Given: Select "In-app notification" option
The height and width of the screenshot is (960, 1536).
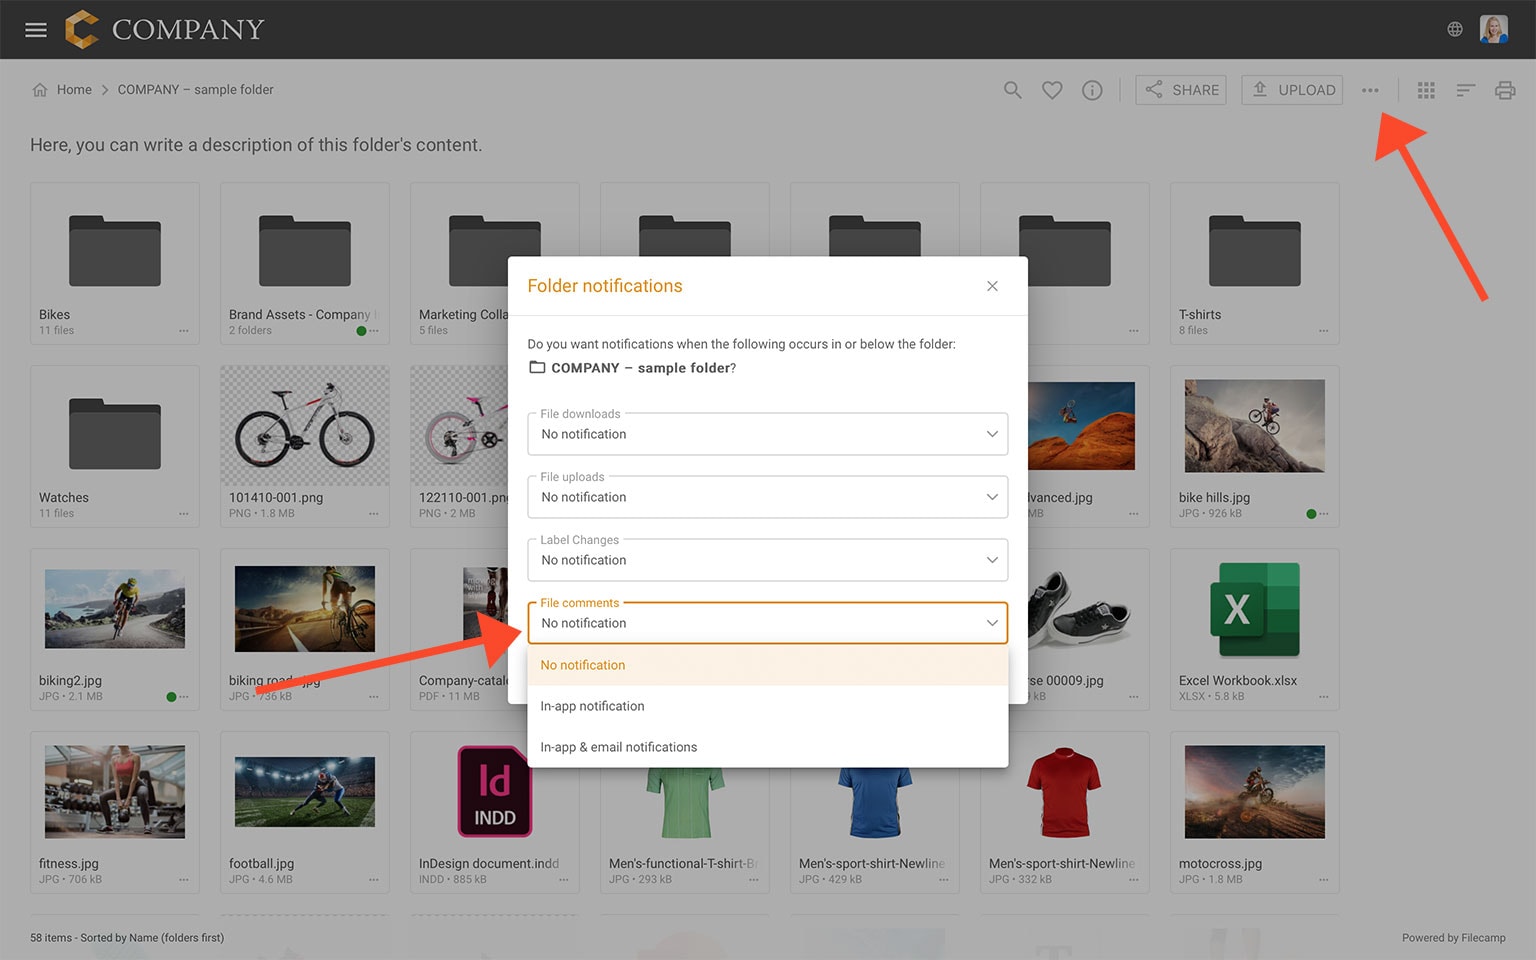Looking at the screenshot, I should pyautogui.click(x=592, y=706).
